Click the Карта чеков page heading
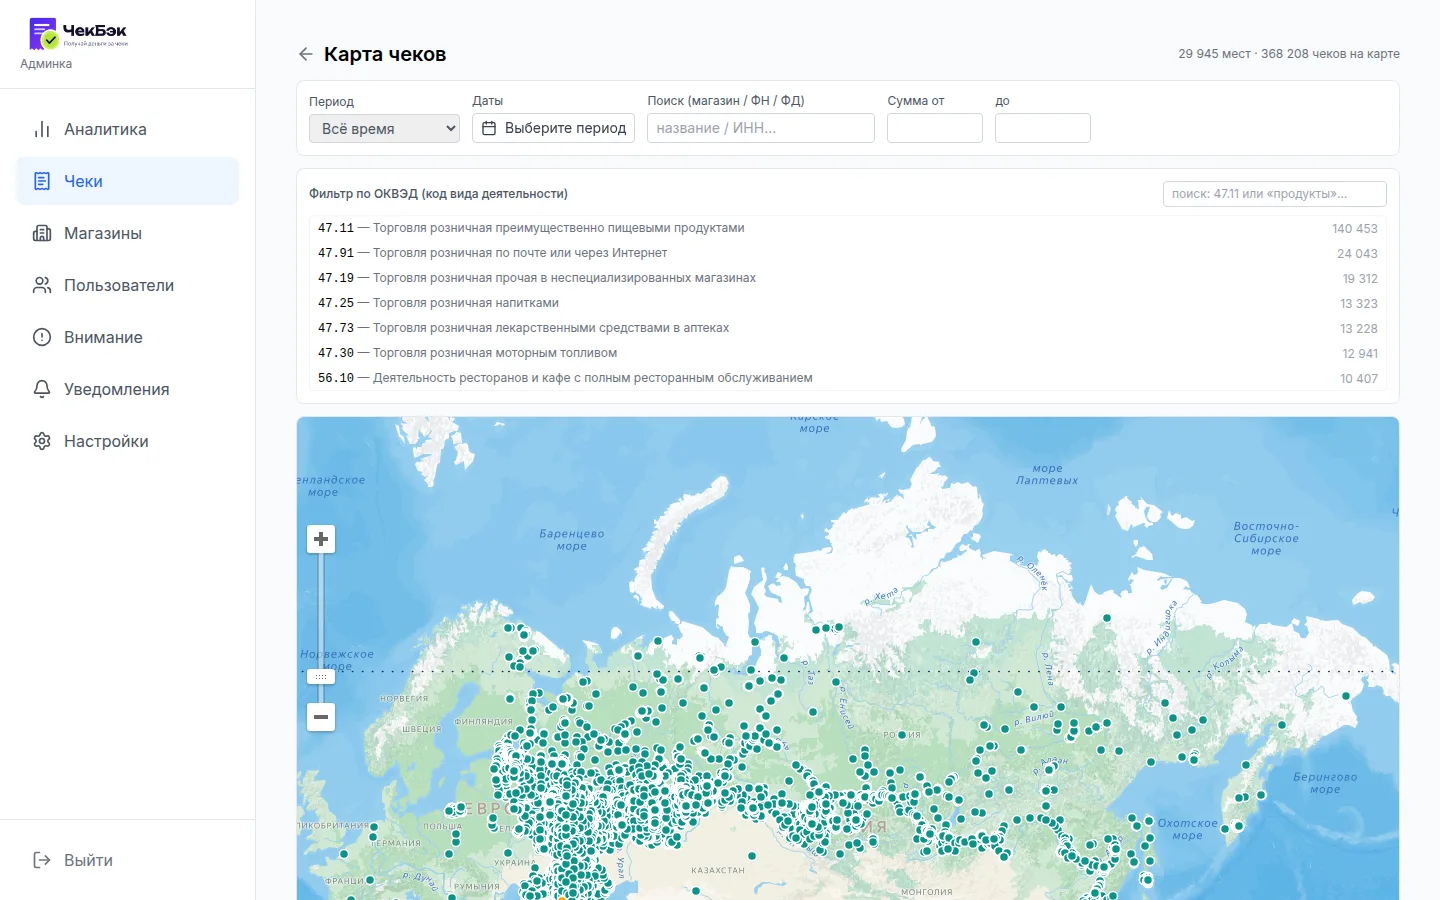The image size is (1440, 900). click(385, 54)
